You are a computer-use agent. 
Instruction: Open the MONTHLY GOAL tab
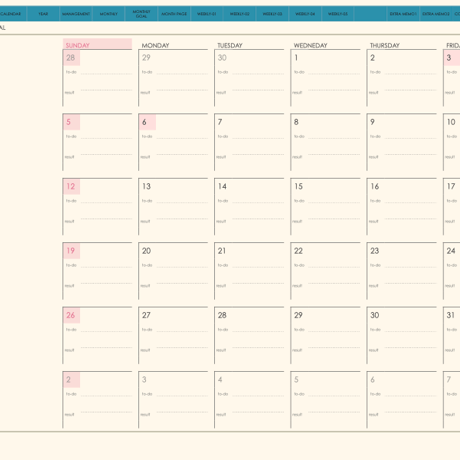(141, 14)
